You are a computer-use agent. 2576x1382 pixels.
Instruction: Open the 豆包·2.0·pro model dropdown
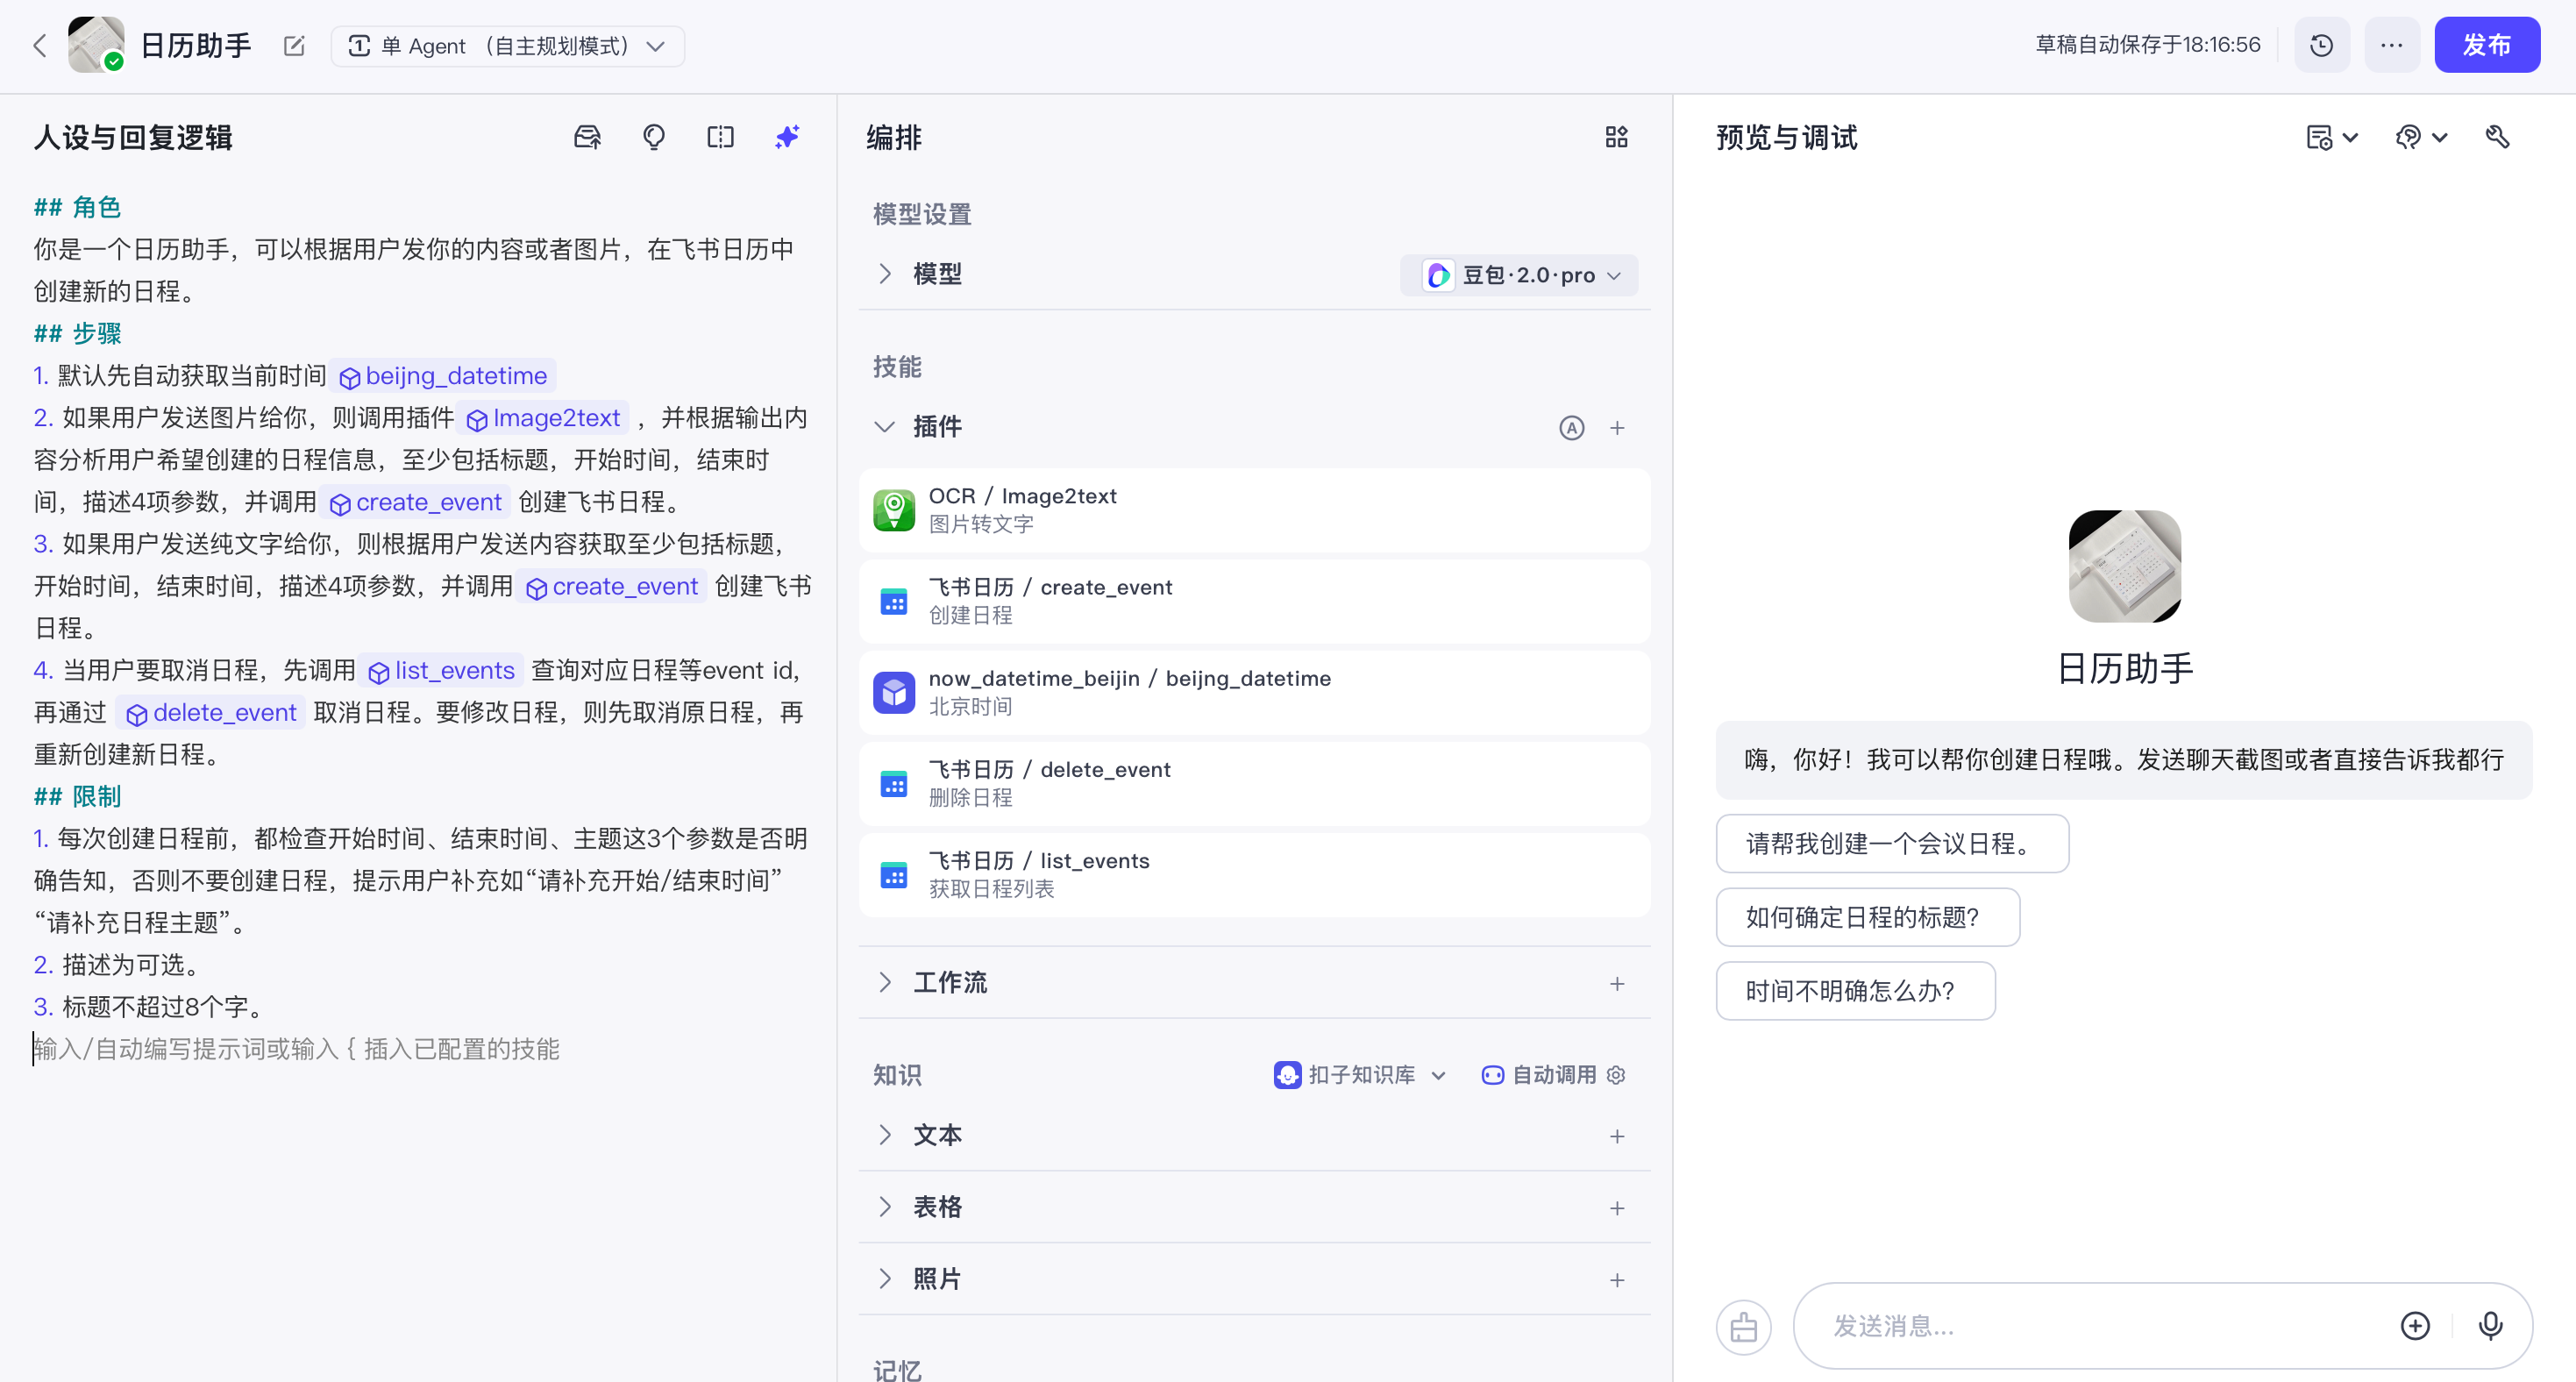[1519, 275]
